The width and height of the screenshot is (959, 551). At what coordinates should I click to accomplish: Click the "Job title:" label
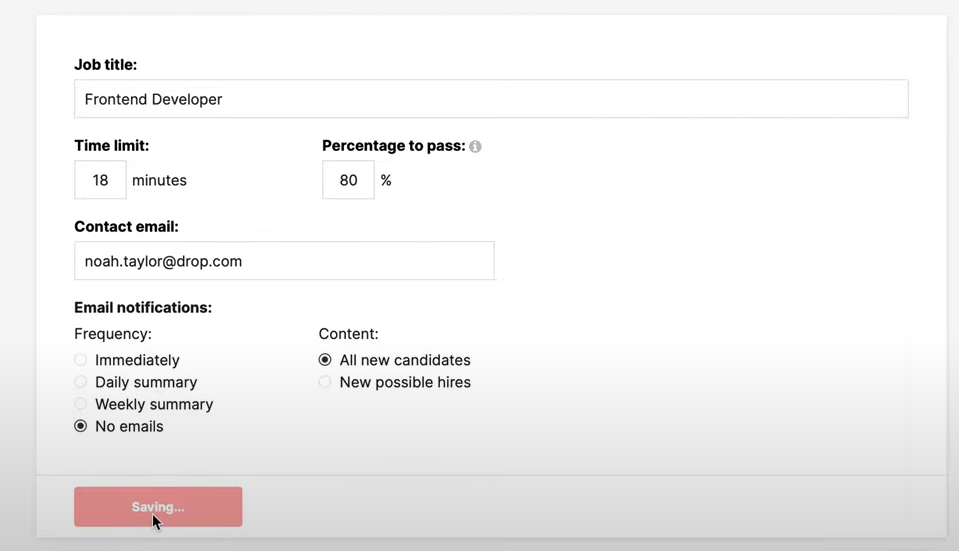(x=105, y=65)
